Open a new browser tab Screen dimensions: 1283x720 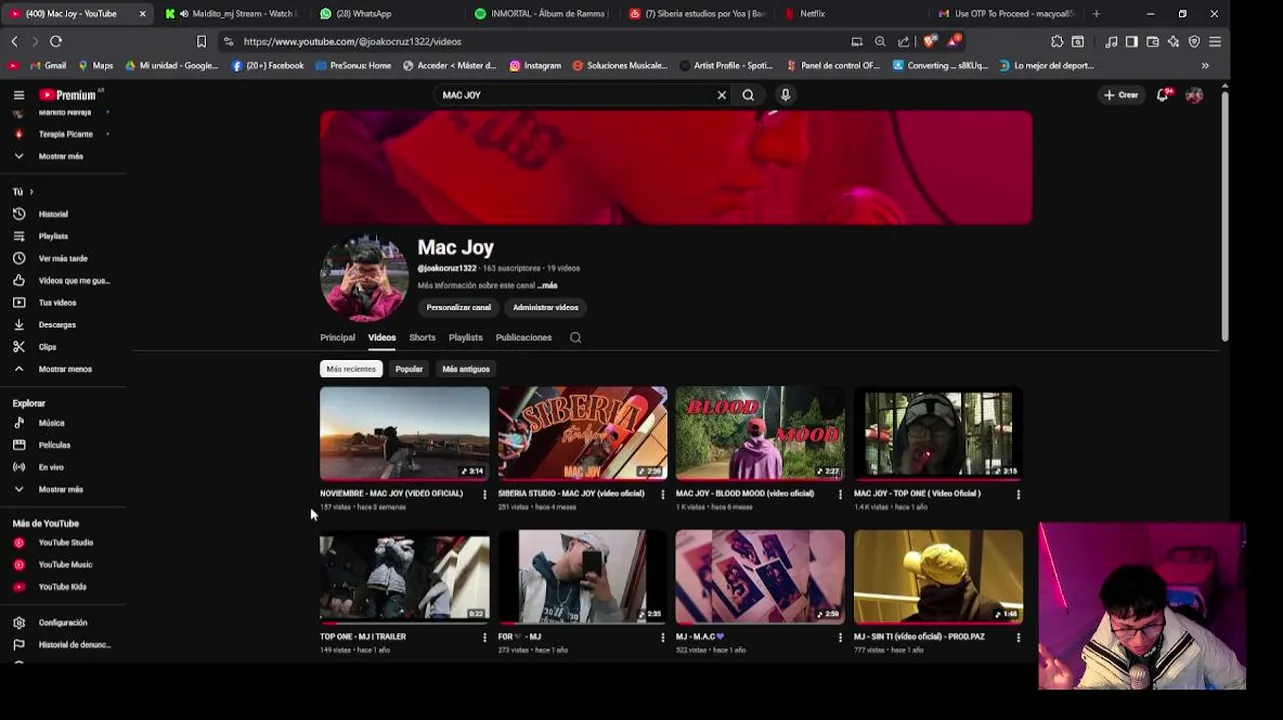(1096, 14)
